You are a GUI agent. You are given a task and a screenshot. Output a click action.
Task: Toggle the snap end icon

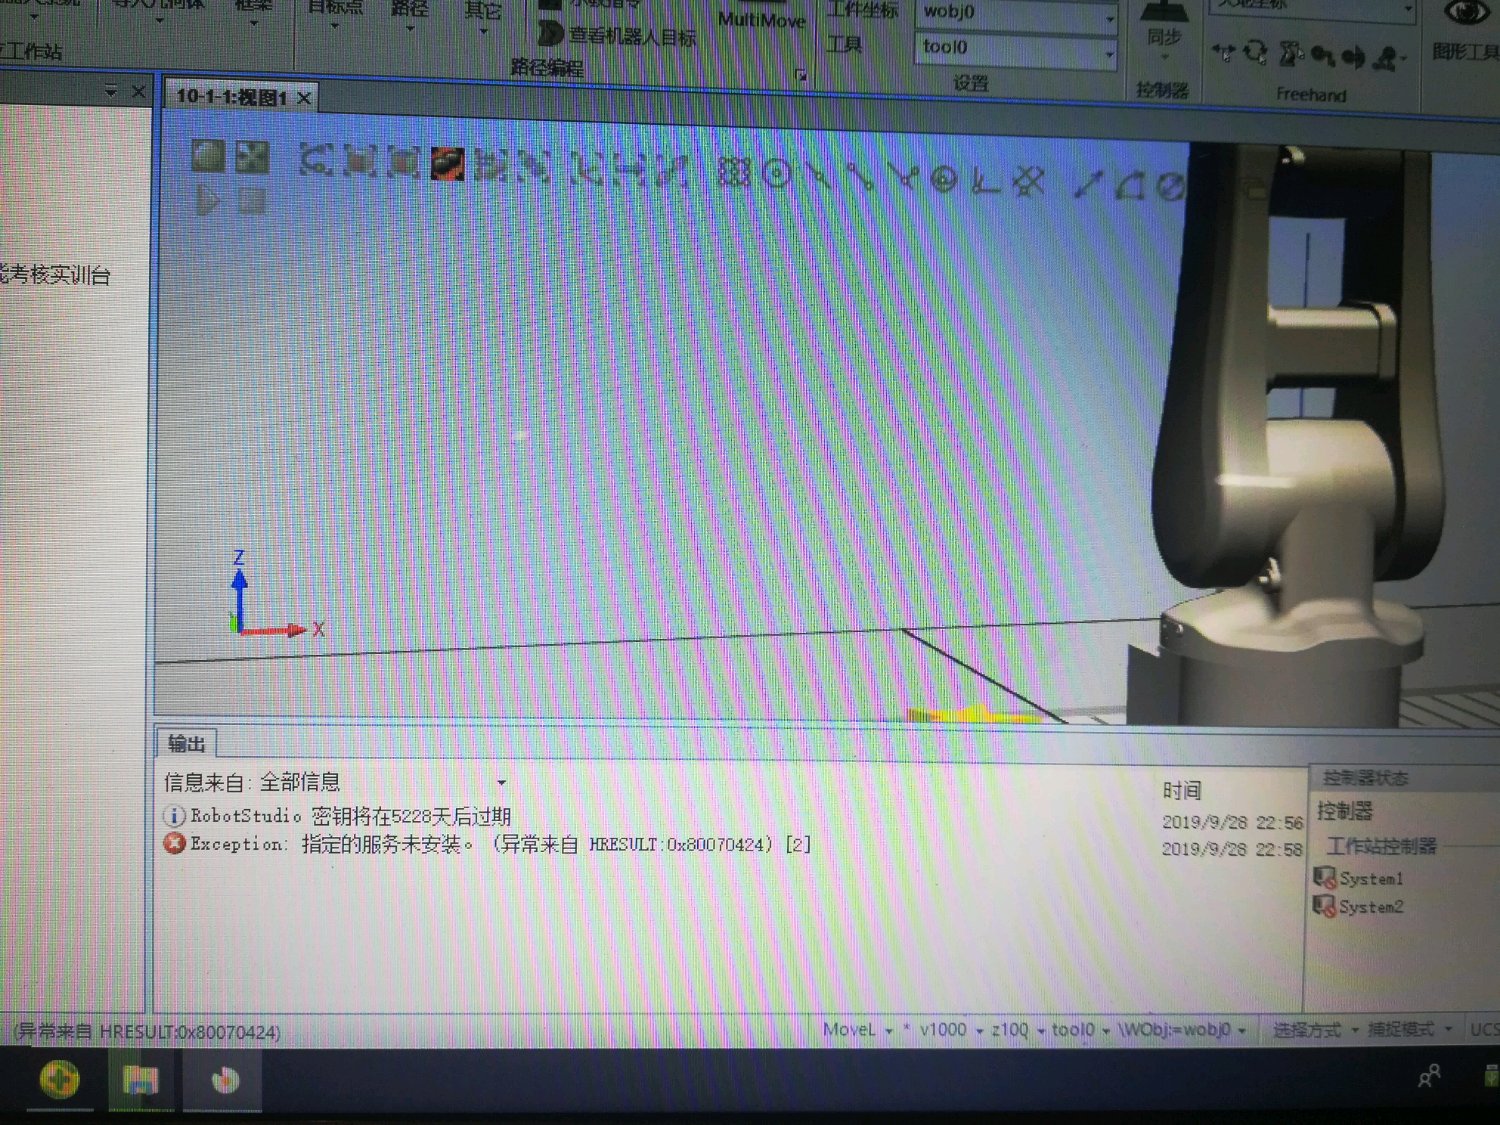[861, 177]
